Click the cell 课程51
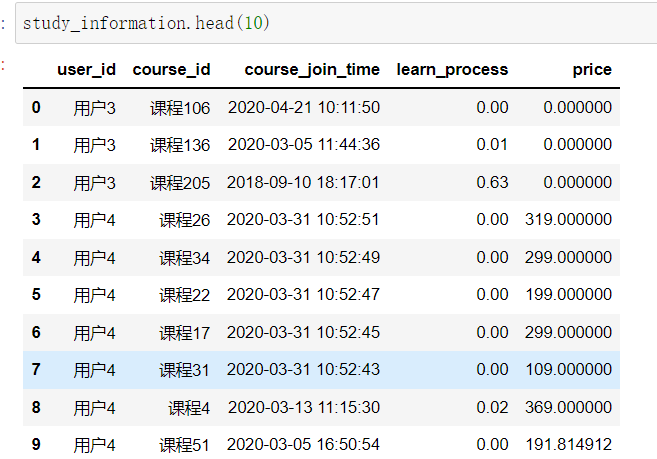This screenshot has width=657, height=459. coord(184,445)
